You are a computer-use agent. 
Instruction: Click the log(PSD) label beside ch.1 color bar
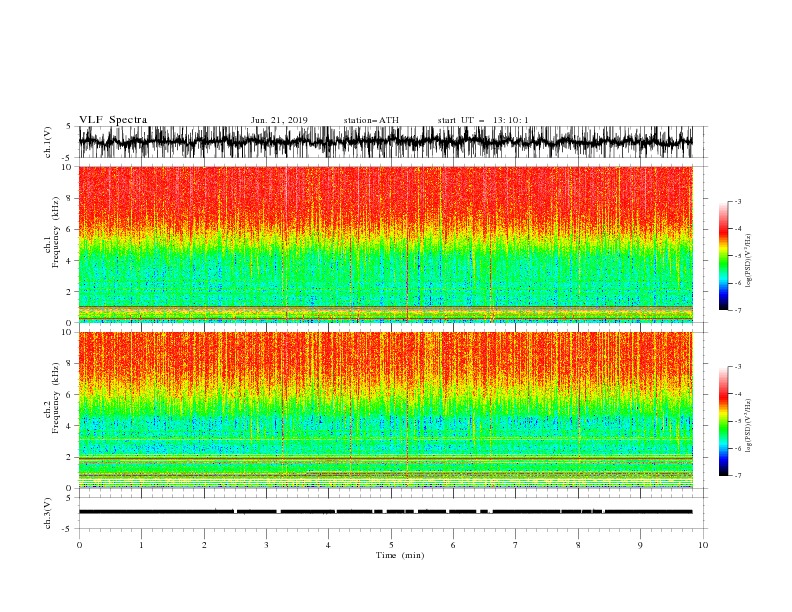click(749, 261)
